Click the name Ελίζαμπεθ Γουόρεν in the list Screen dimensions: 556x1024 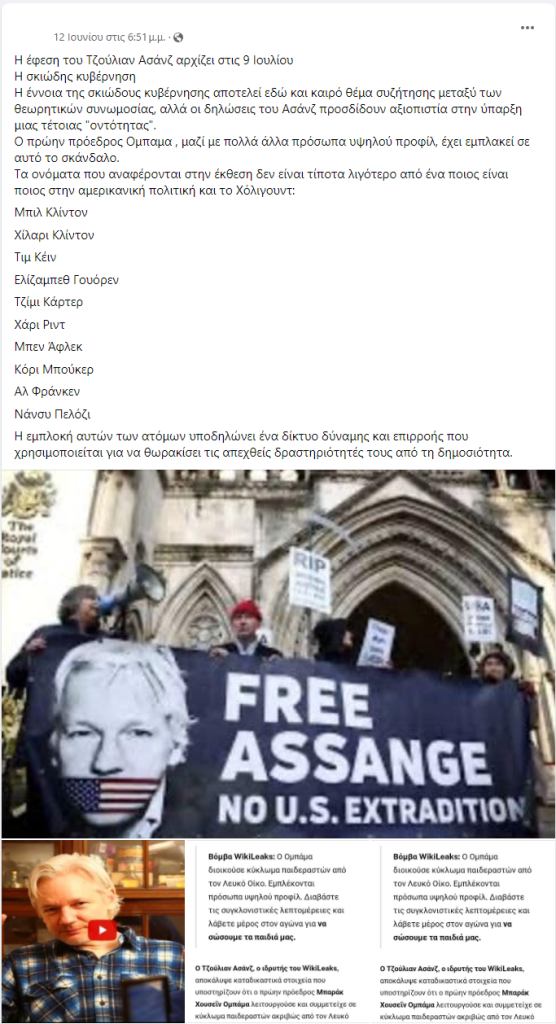coord(67,280)
